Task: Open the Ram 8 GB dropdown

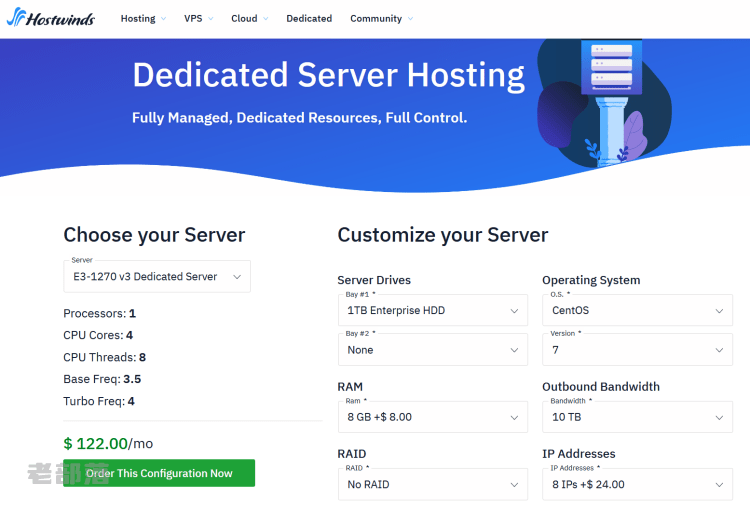Action: 433,417
